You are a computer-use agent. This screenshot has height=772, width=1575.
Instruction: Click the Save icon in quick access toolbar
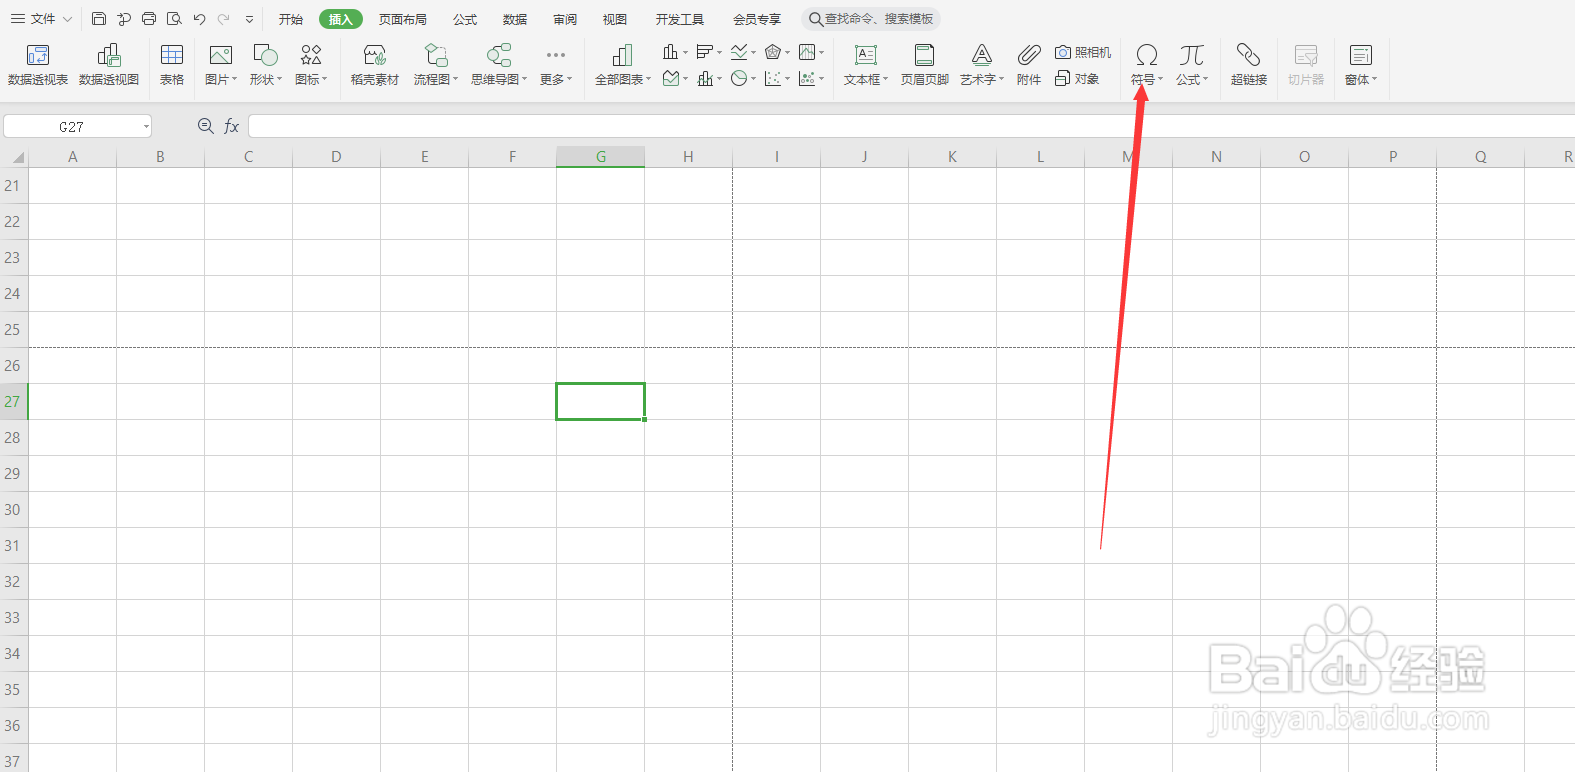(x=99, y=19)
